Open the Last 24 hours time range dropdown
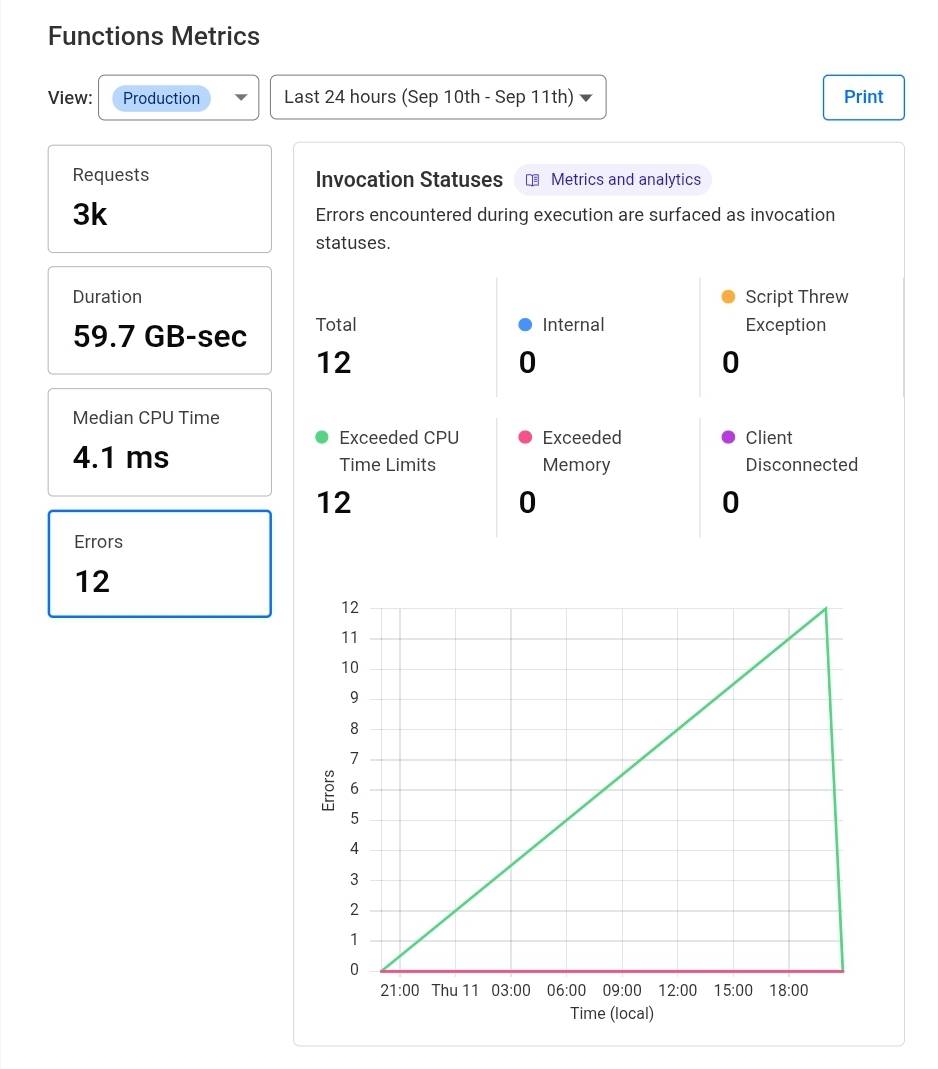Image resolution: width=938 pixels, height=1069 pixels. (x=438, y=98)
